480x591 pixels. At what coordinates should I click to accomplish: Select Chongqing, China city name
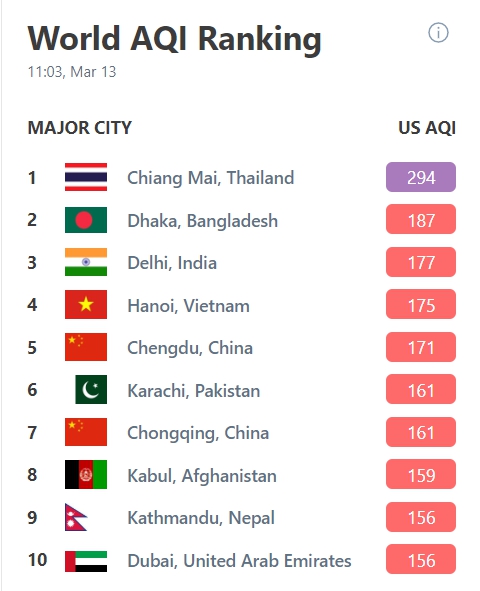tap(198, 433)
